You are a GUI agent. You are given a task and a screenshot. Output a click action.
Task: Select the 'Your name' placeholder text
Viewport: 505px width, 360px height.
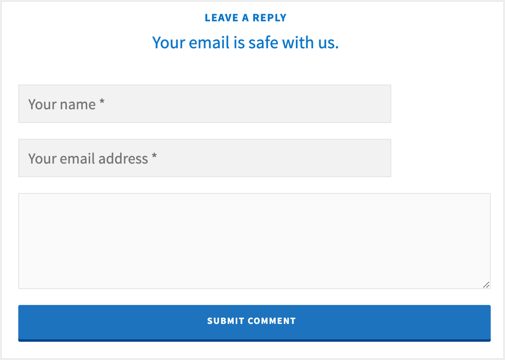coord(62,104)
